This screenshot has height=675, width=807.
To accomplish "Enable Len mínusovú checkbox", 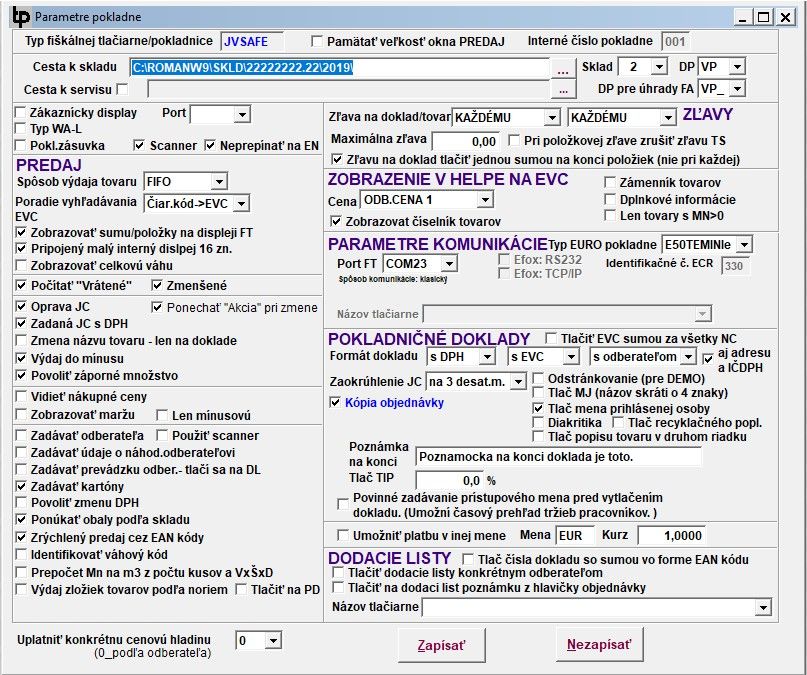I will tap(162, 415).
